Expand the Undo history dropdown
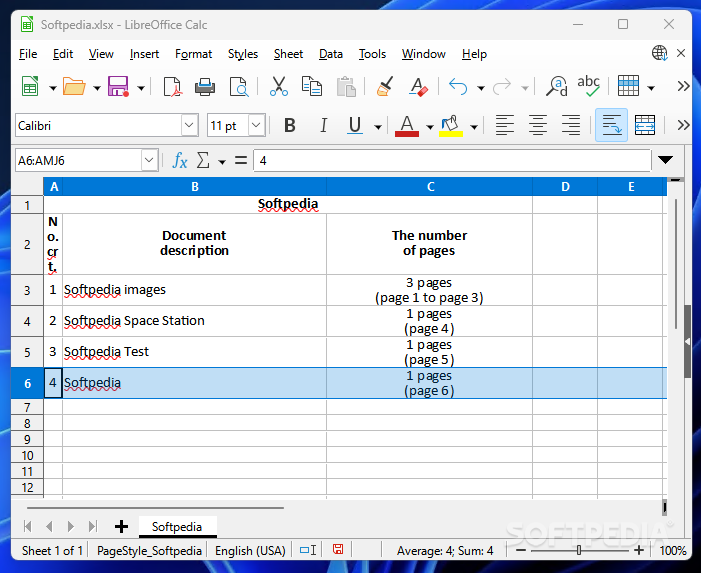 (x=481, y=88)
